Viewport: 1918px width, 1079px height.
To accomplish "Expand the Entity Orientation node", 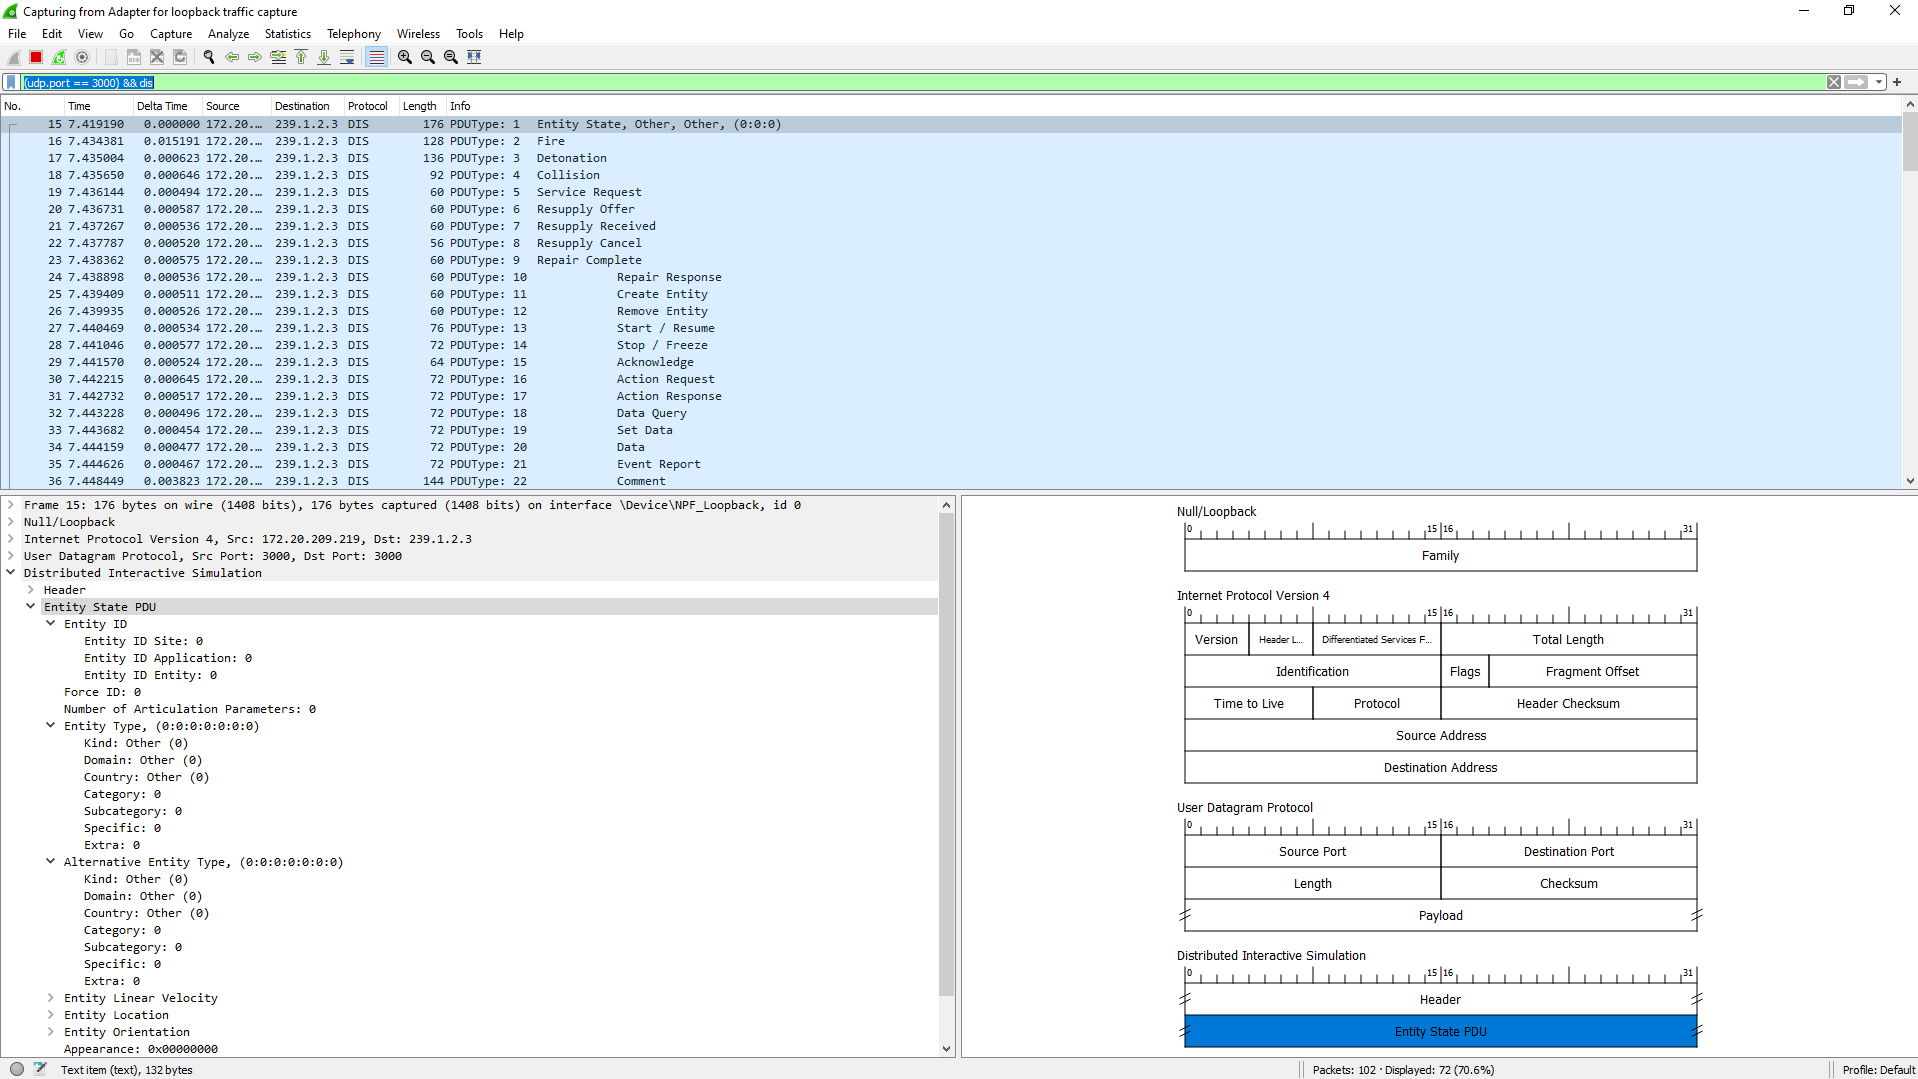I will point(51,1032).
